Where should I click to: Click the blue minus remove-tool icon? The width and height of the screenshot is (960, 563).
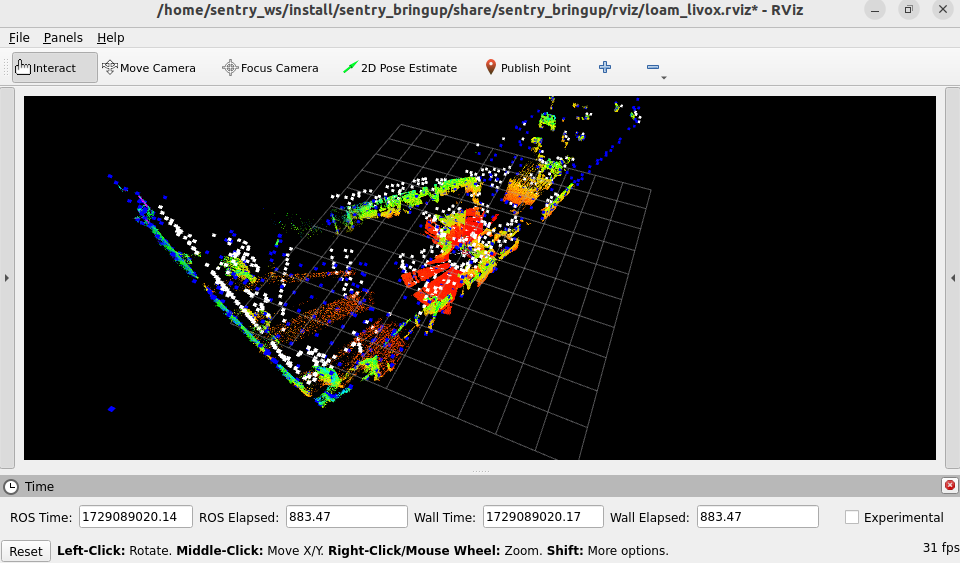pos(653,67)
